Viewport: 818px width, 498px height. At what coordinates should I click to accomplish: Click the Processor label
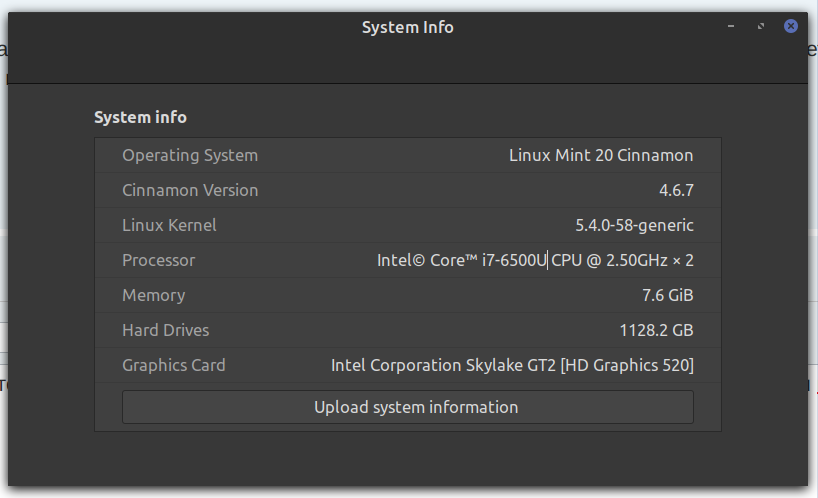click(x=158, y=260)
